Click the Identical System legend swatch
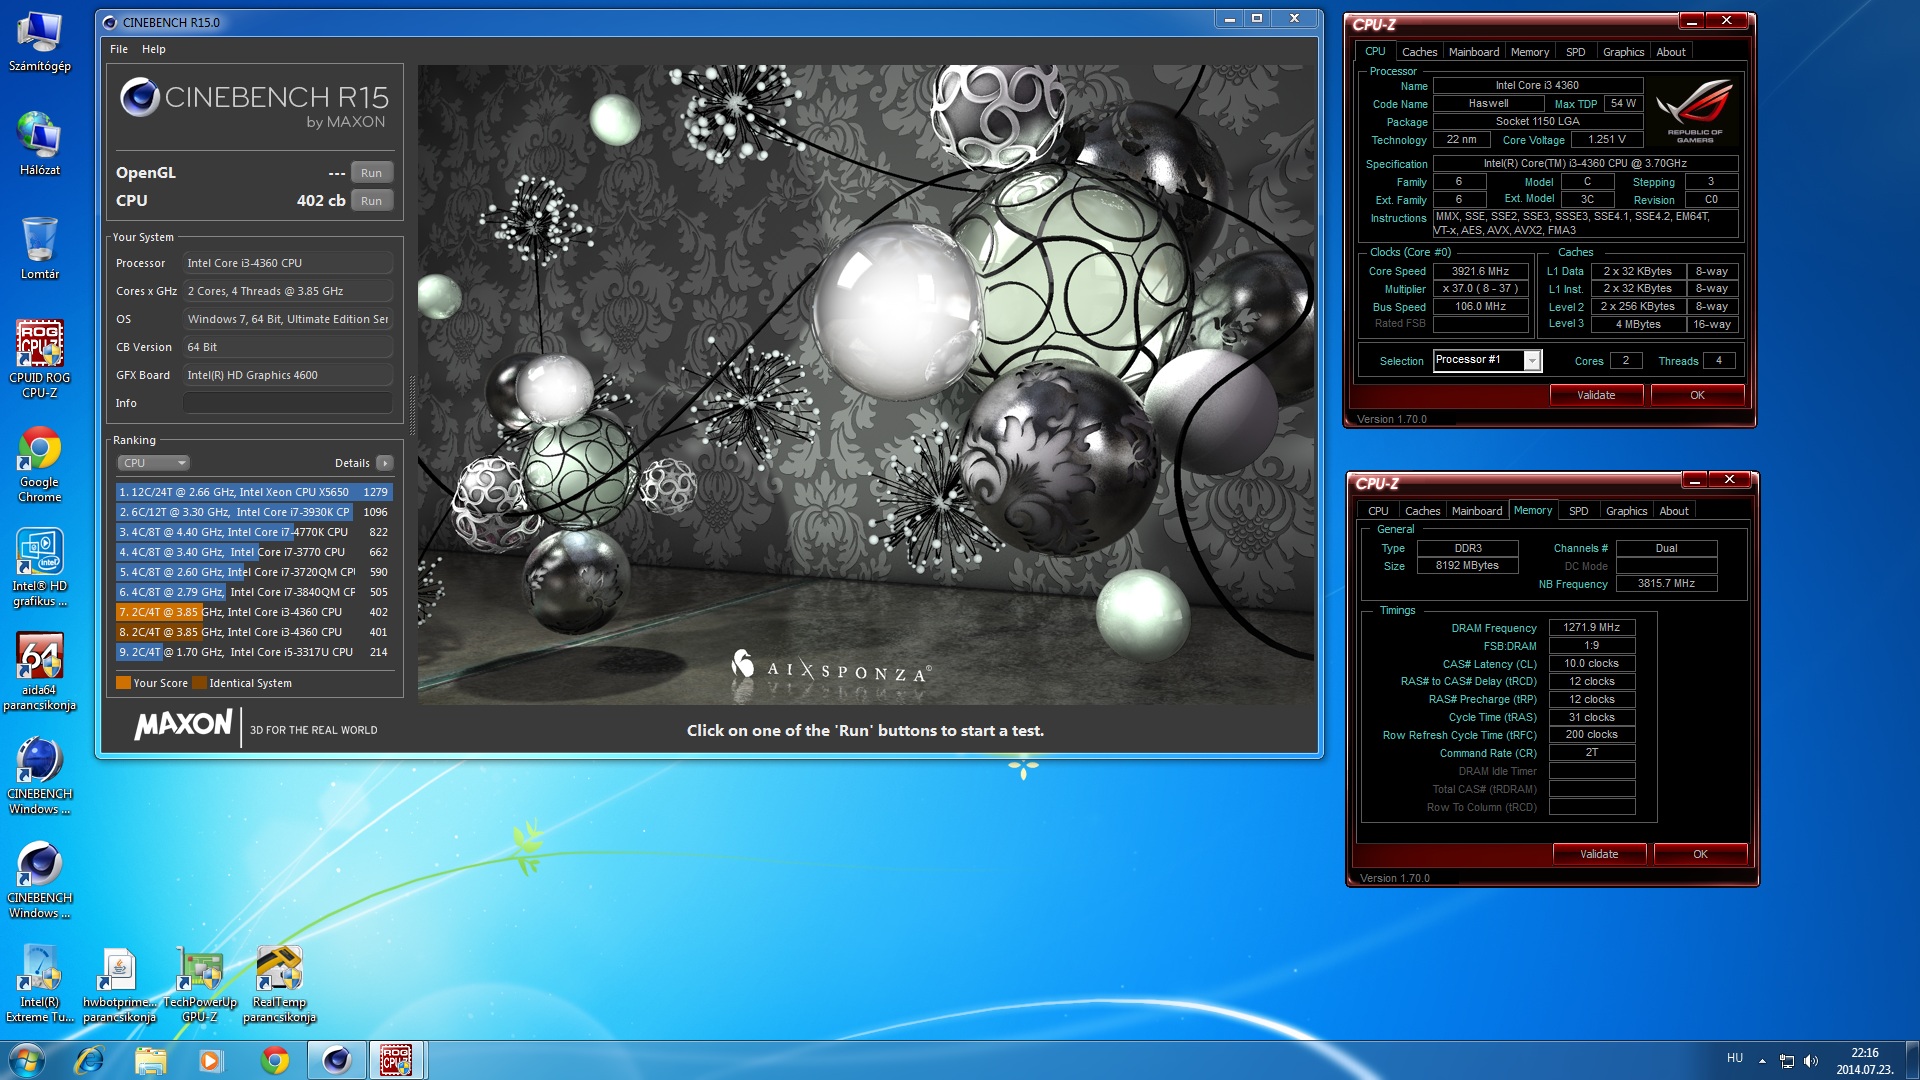The height and width of the screenshot is (1080, 1920). click(x=199, y=683)
